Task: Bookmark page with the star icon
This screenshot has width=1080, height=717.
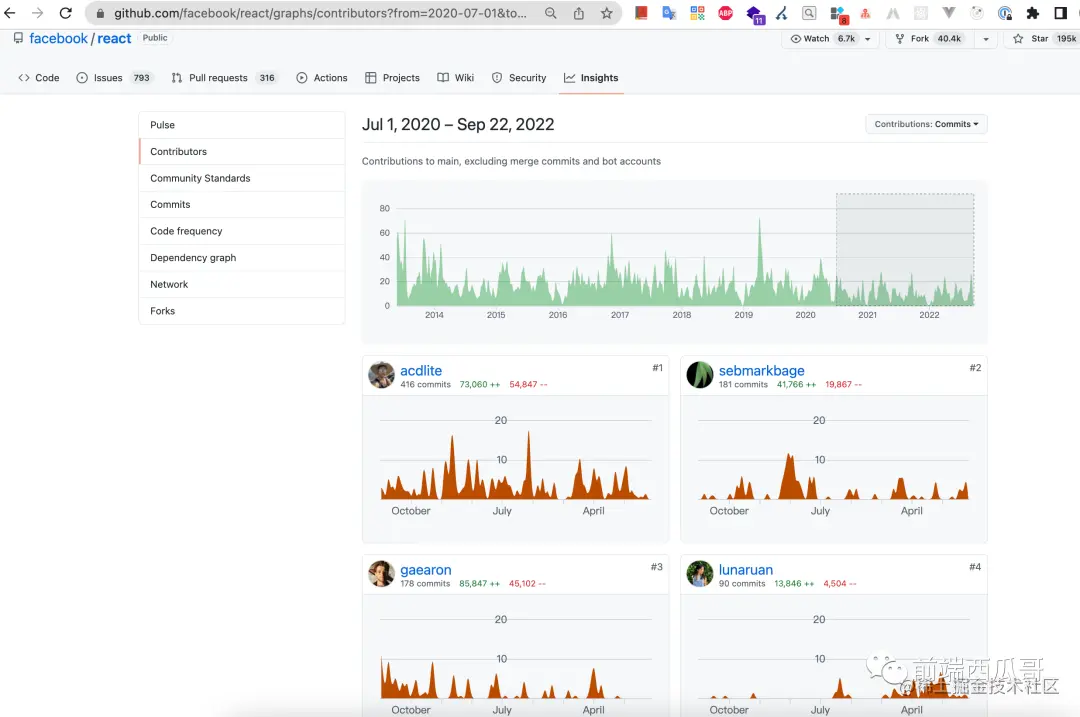Action: pyautogui.click(x=606, y=13)
